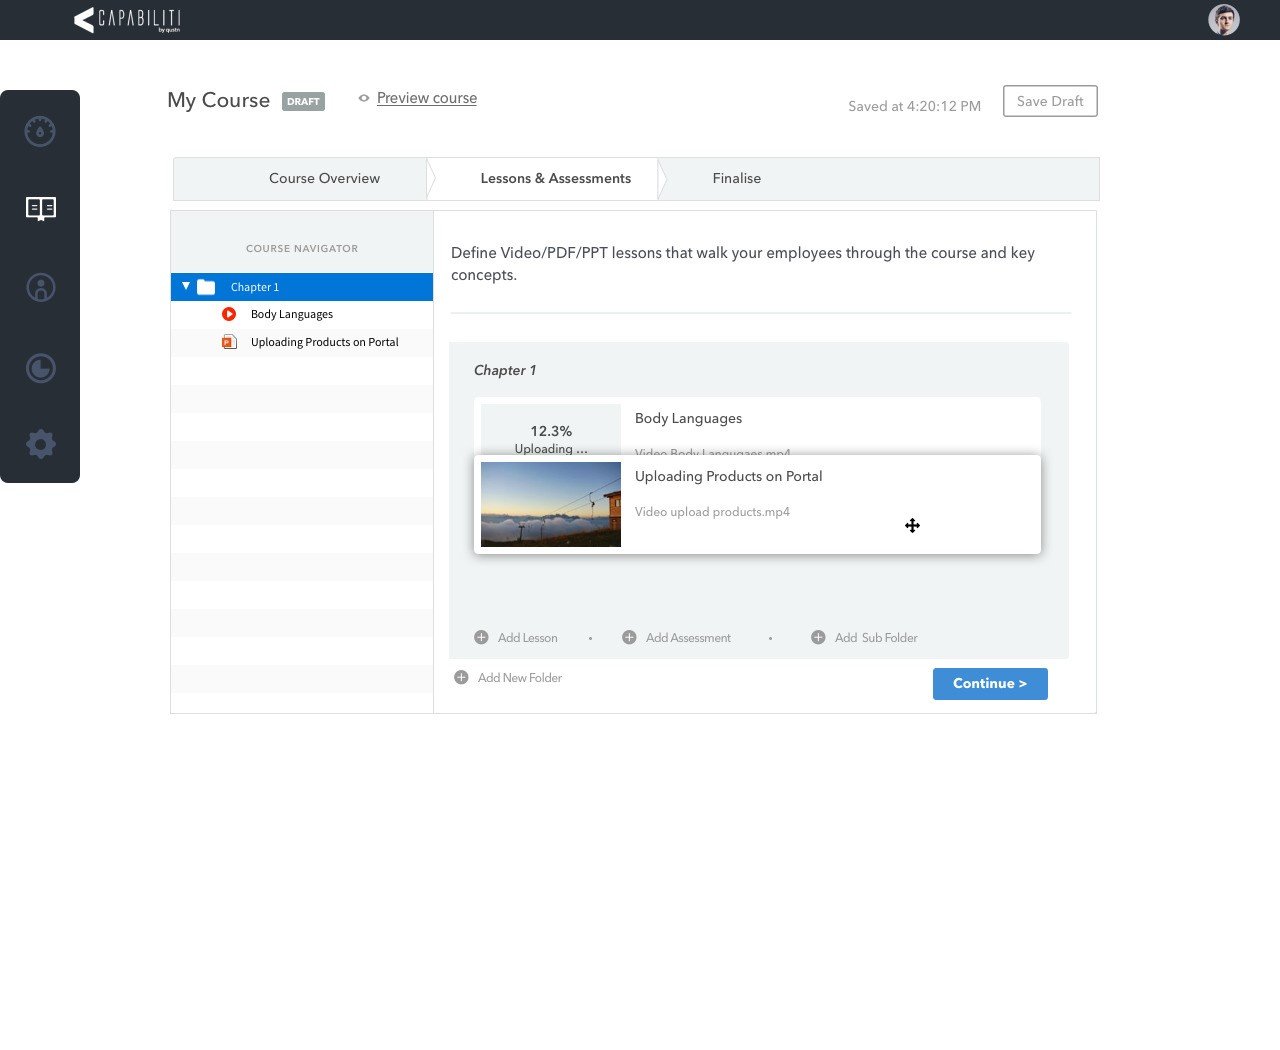This screenshot has width=1280, height=1050.
Task: Open the dashboard gauge sidebar icon
Action: (x=40, y=131)
